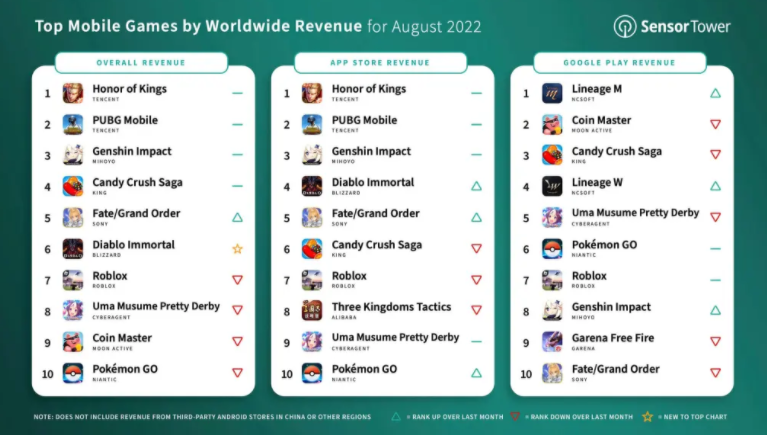Click 'Honor of Kings' text in Overall Revenue
The height and width of the screenshot is (435, 767).
tap(130, 89)
